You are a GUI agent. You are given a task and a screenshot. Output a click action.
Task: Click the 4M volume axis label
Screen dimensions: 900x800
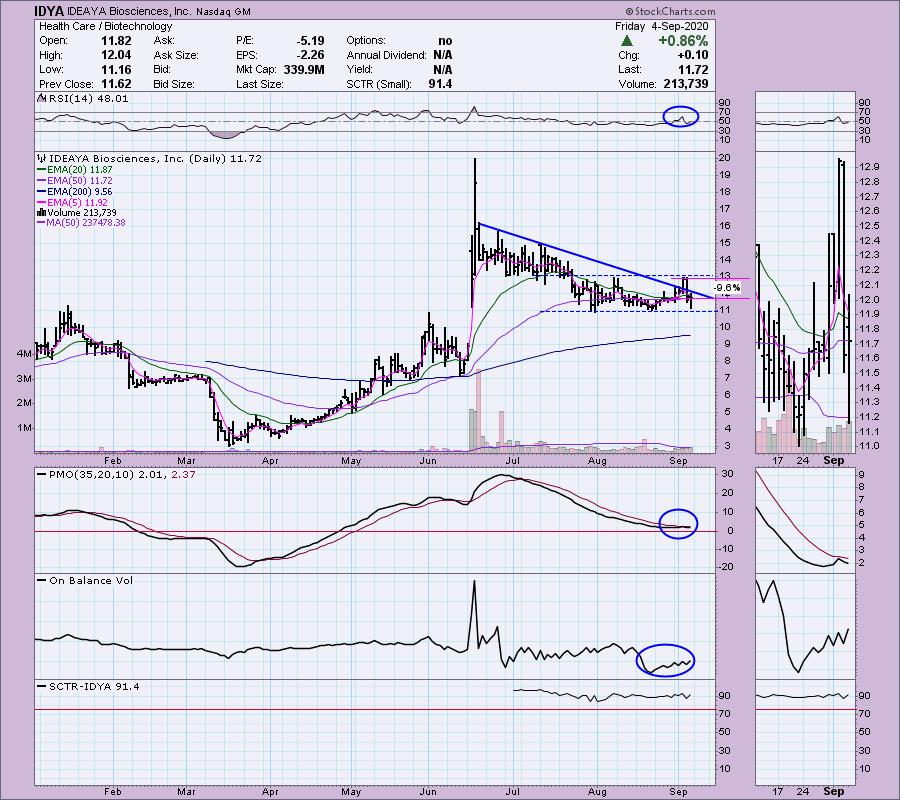pos(24,354)
